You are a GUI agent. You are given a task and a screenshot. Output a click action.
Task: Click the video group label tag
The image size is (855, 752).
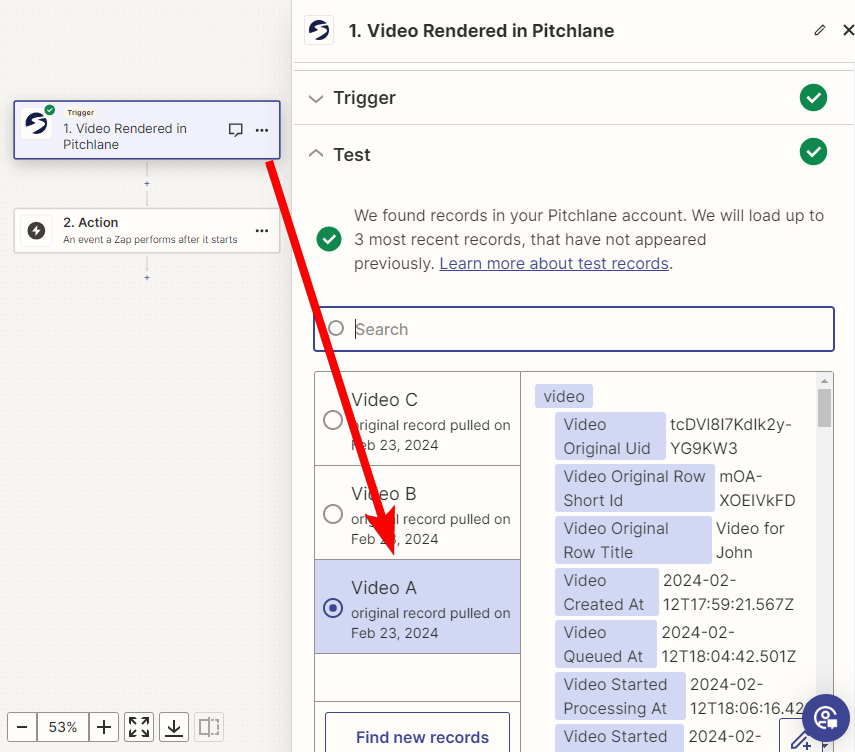[564, 396]
